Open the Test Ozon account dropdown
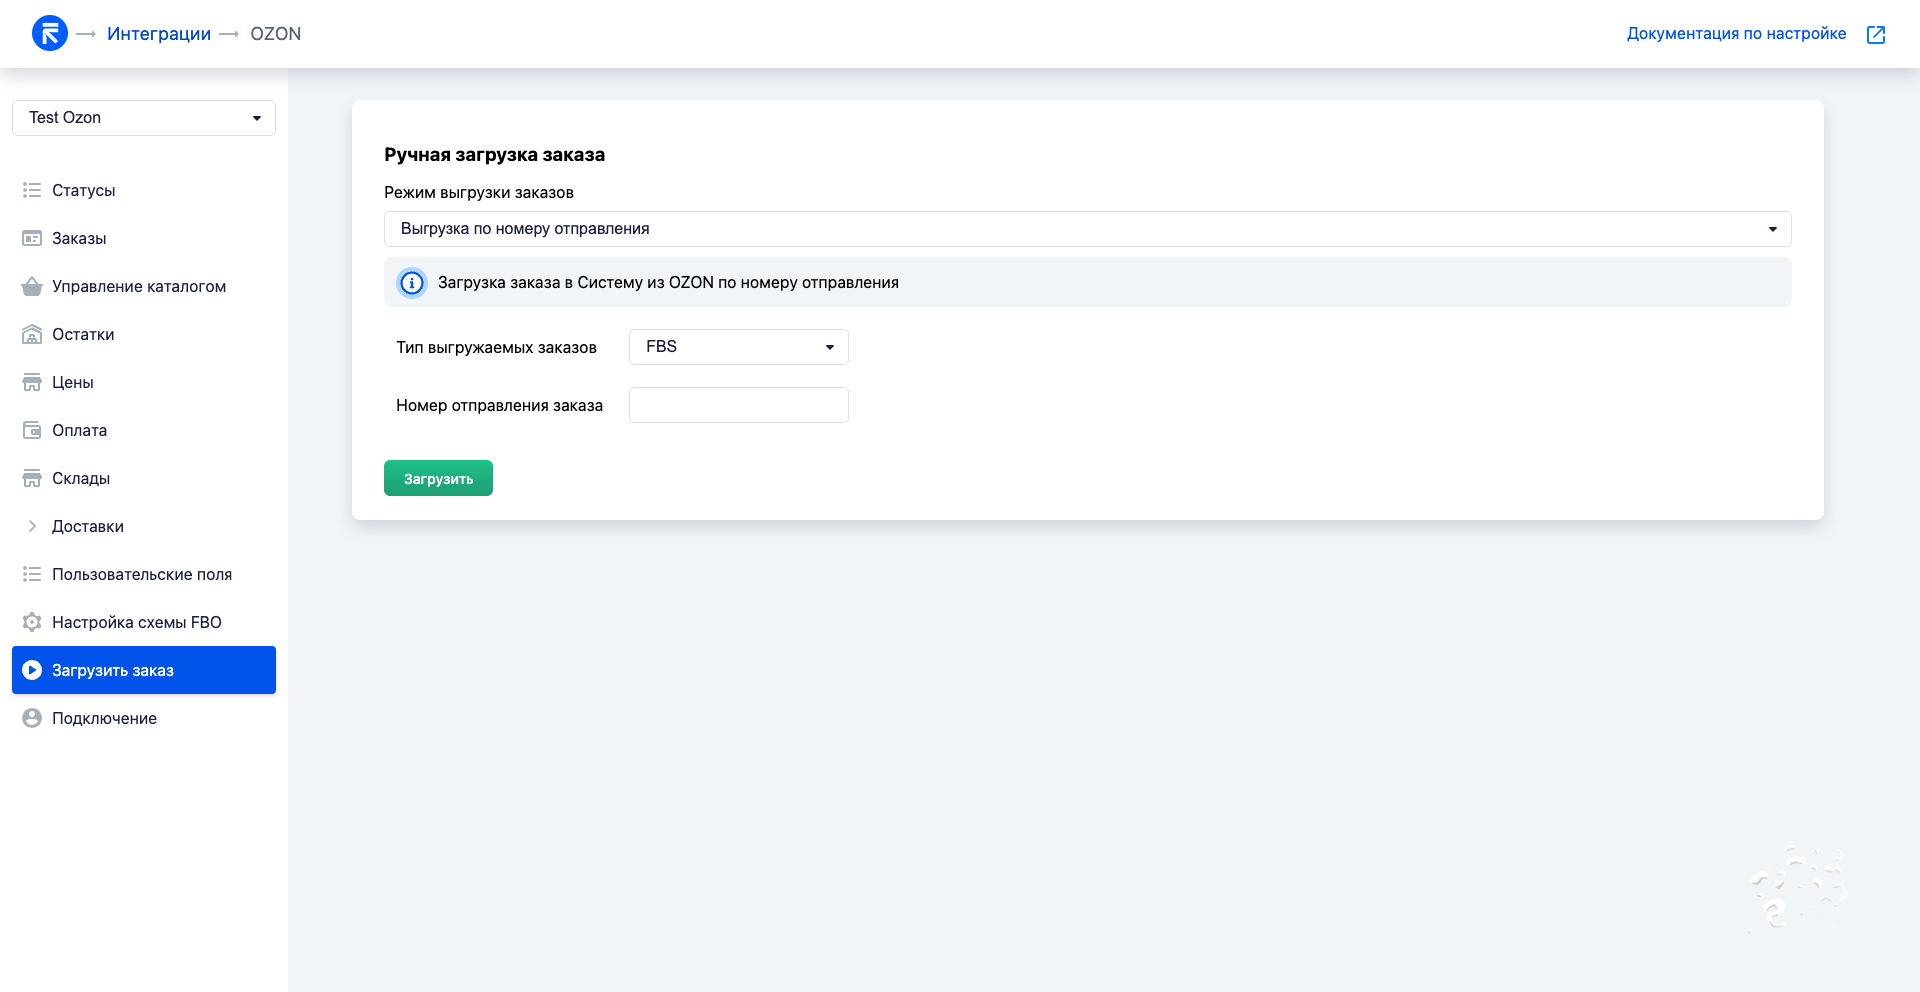 click(x=144, y=118)
